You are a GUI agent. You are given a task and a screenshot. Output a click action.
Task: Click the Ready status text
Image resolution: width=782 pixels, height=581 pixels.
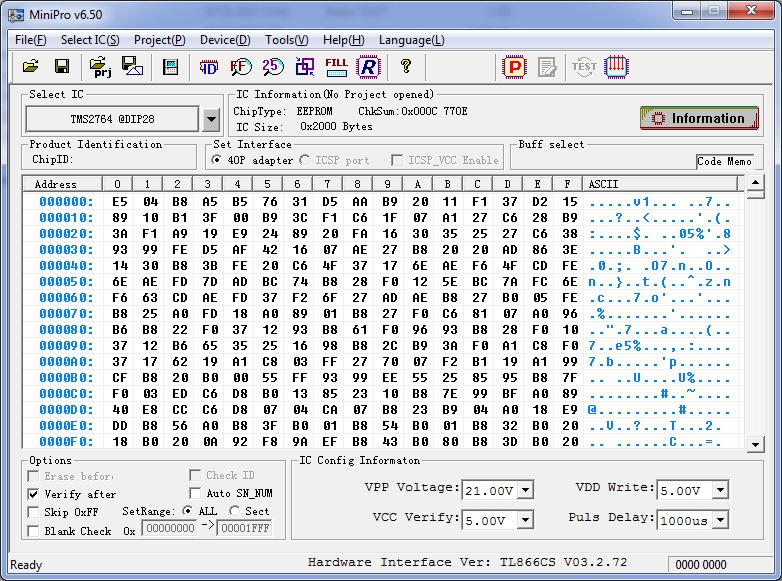tap(26, 565)
